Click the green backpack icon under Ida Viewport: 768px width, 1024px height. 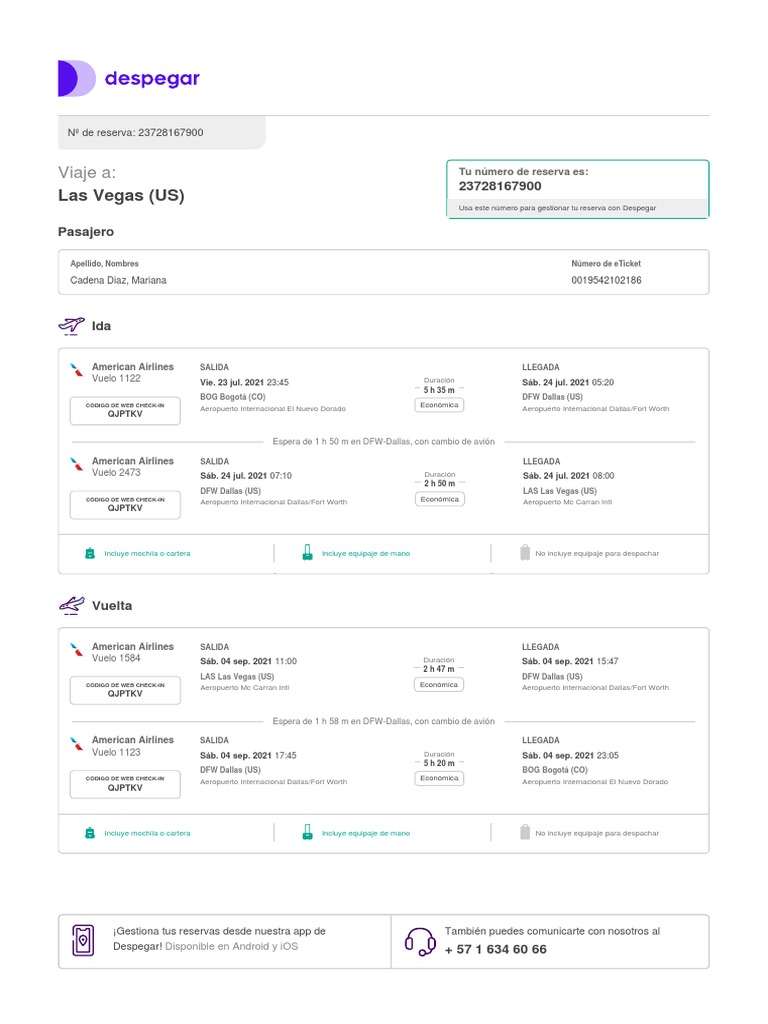tap(90, 553)
